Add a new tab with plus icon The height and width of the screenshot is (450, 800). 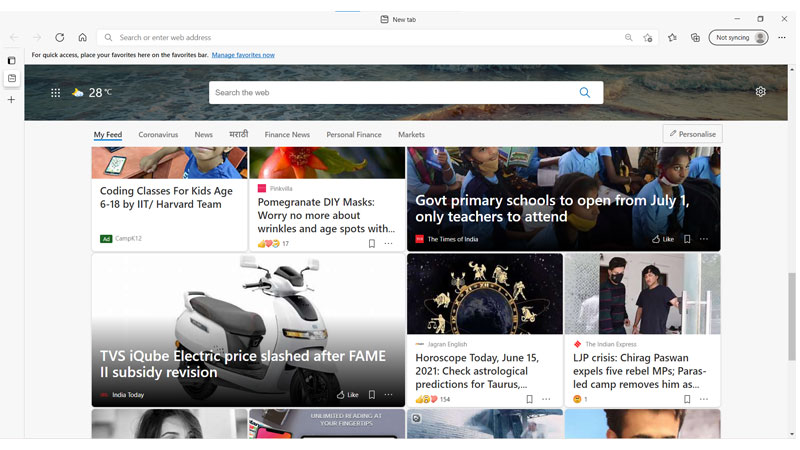pos(11,99)
